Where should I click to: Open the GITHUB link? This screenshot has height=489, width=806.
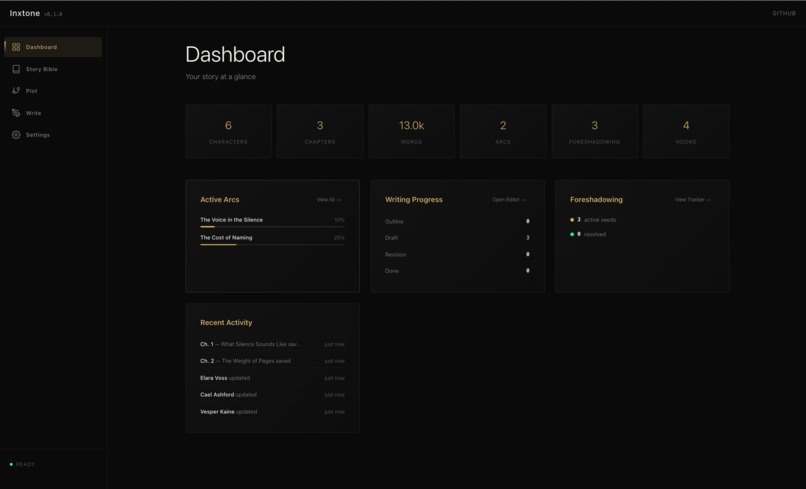[784, 13]
